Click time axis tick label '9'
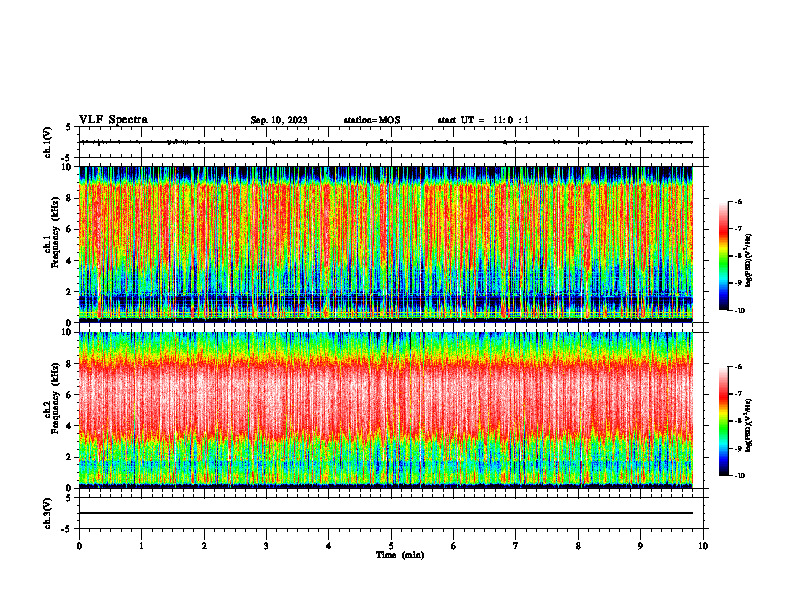The width and height of the screenshot is (792, 612). pos(640,546)
